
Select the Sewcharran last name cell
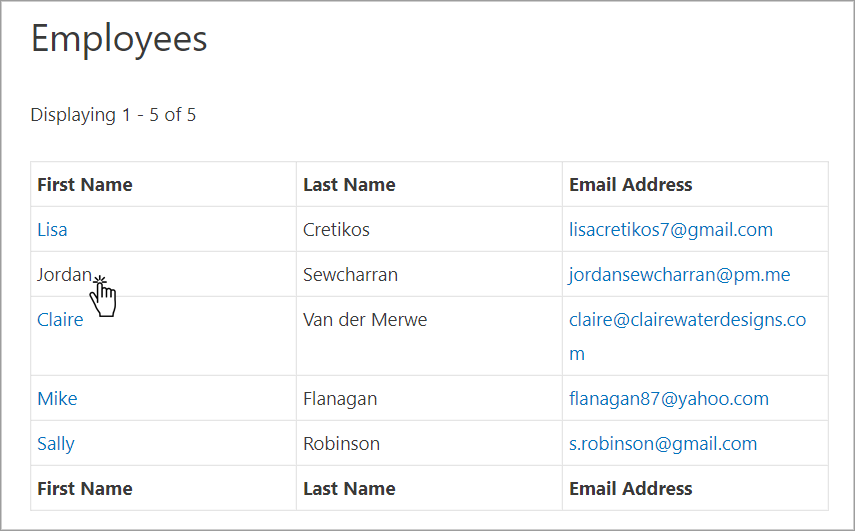352,274
